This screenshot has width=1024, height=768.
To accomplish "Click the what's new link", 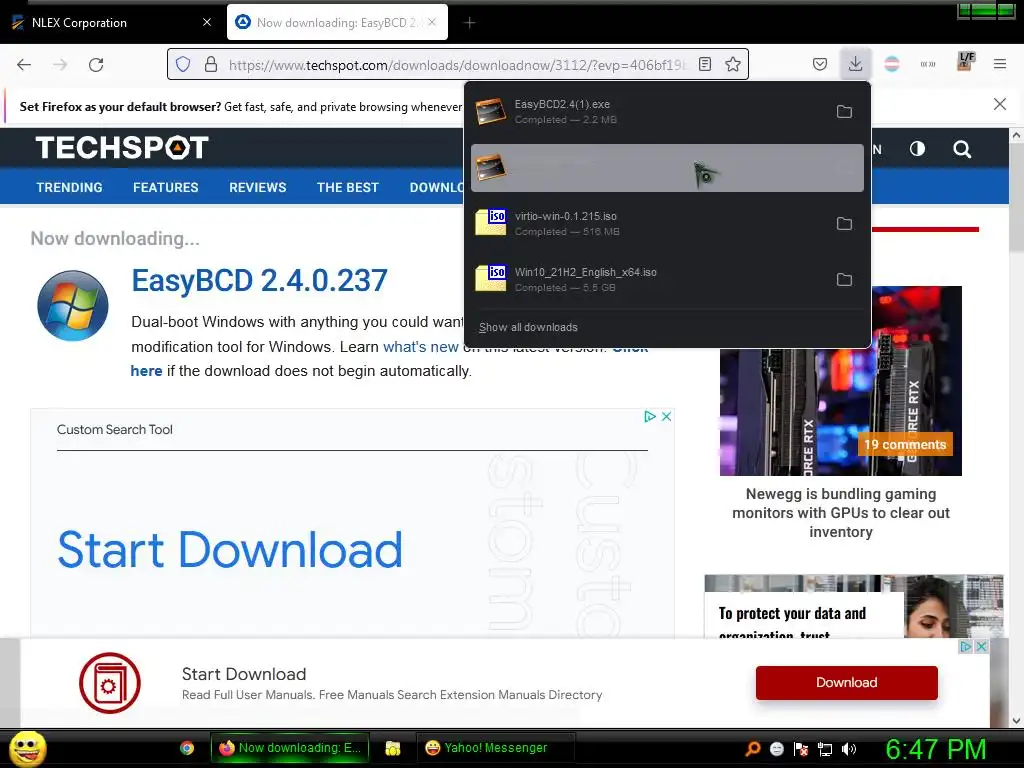I will [x=421, y=347].
